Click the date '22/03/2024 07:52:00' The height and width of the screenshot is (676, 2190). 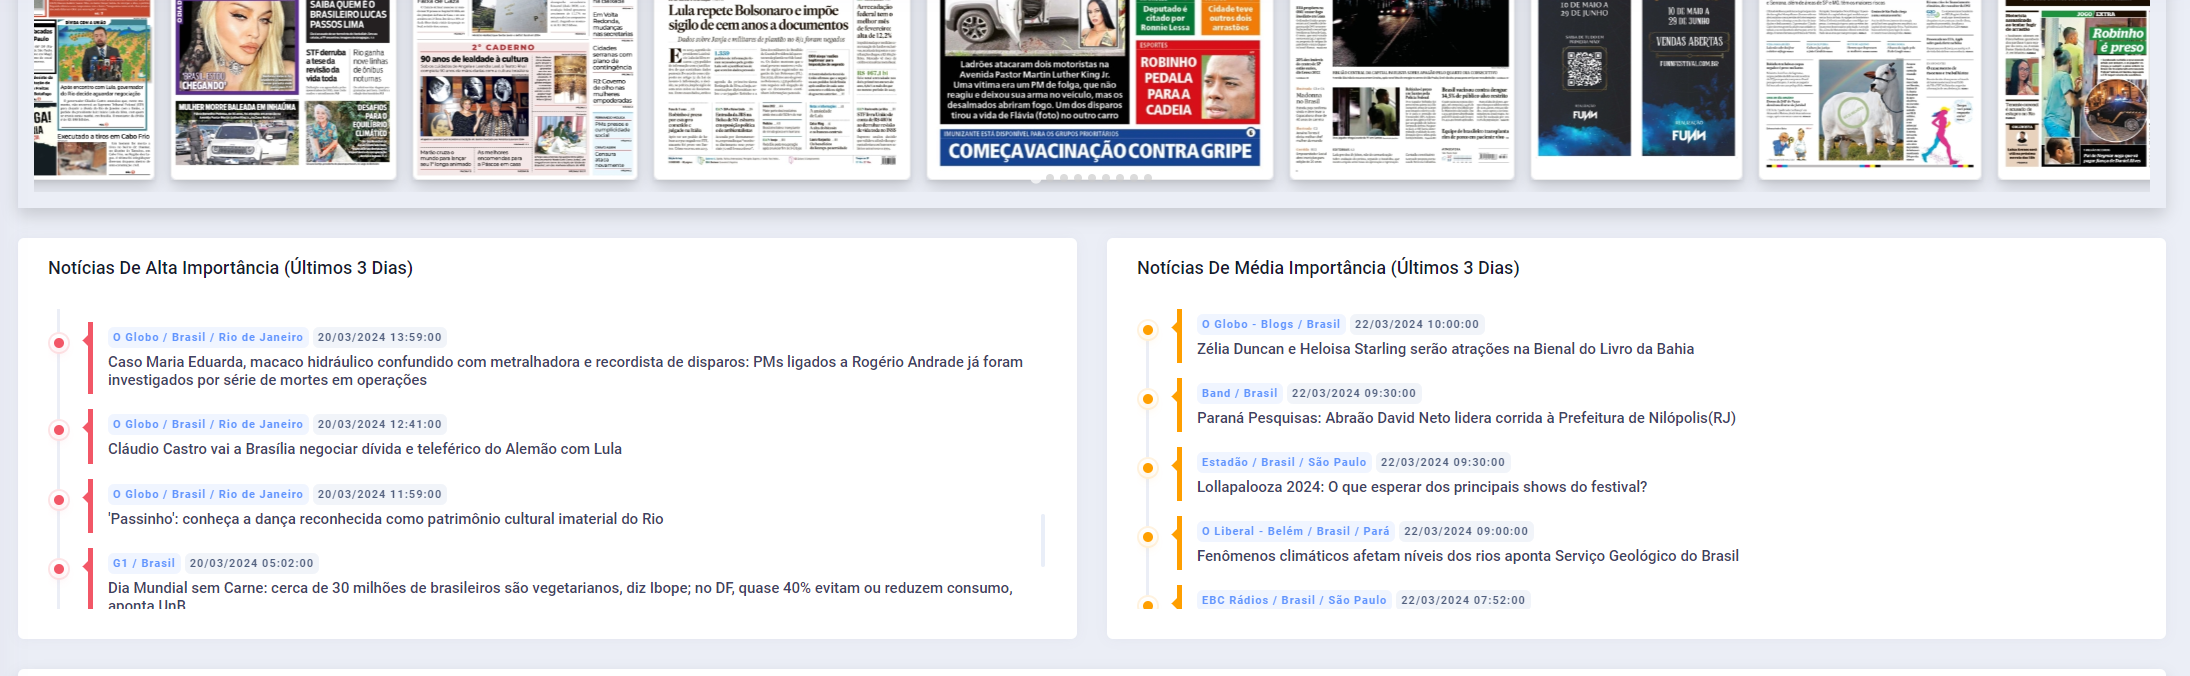click(x=1463, y=600)
